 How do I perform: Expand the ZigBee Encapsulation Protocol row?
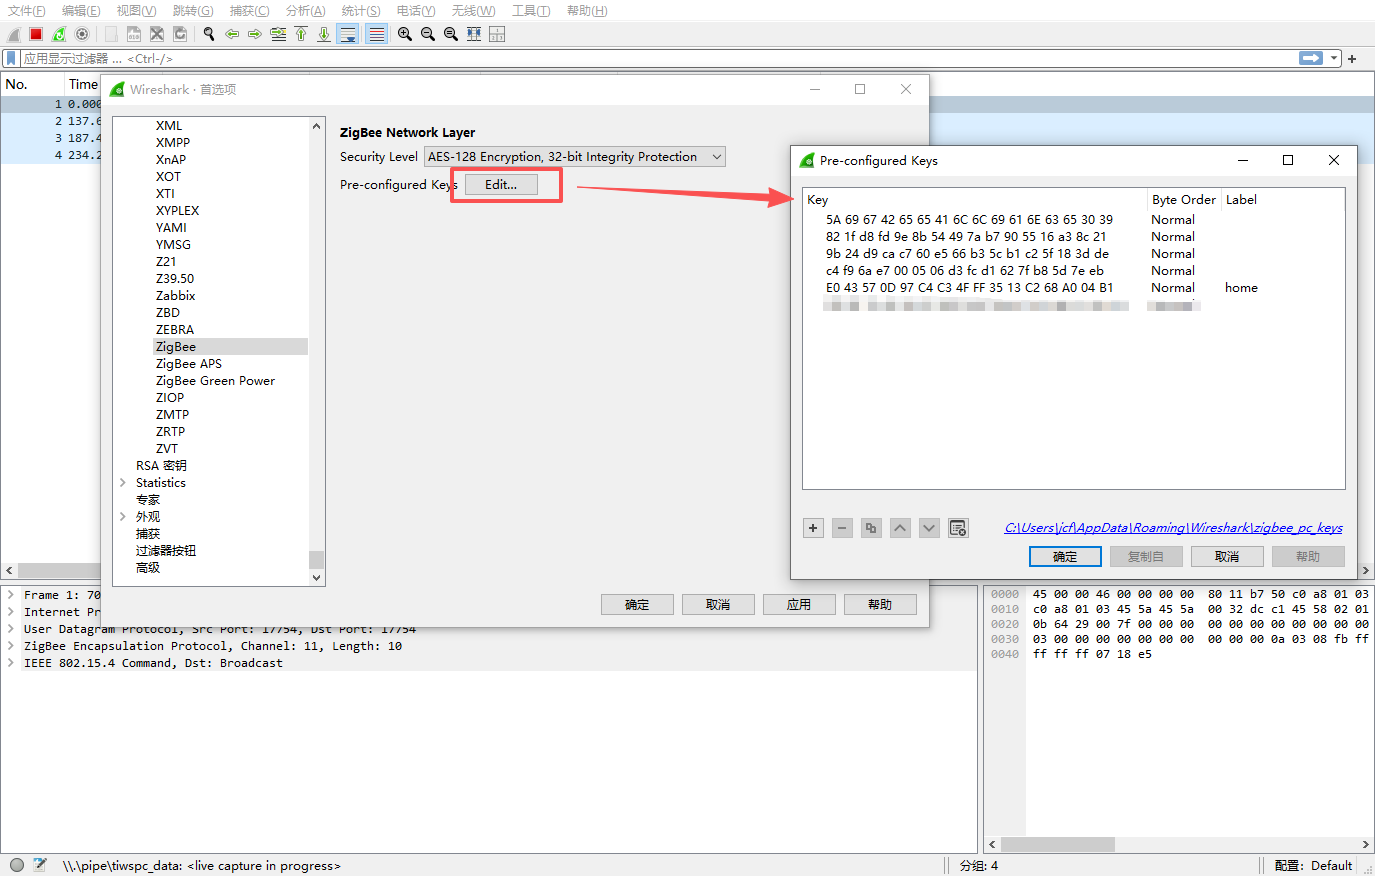tap(11, 646)
